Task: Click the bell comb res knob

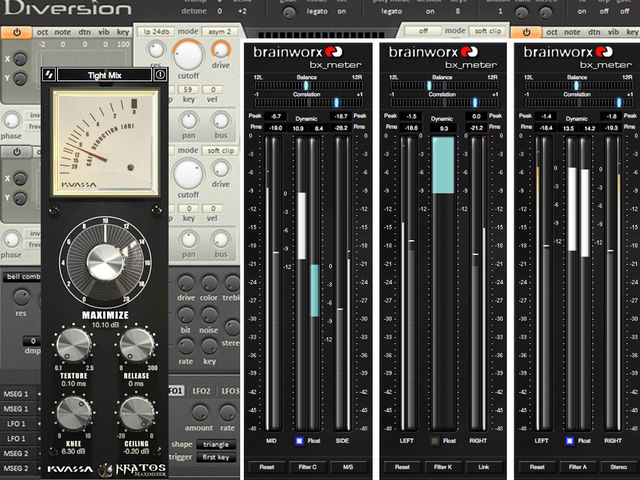Action: coord(21,297)
